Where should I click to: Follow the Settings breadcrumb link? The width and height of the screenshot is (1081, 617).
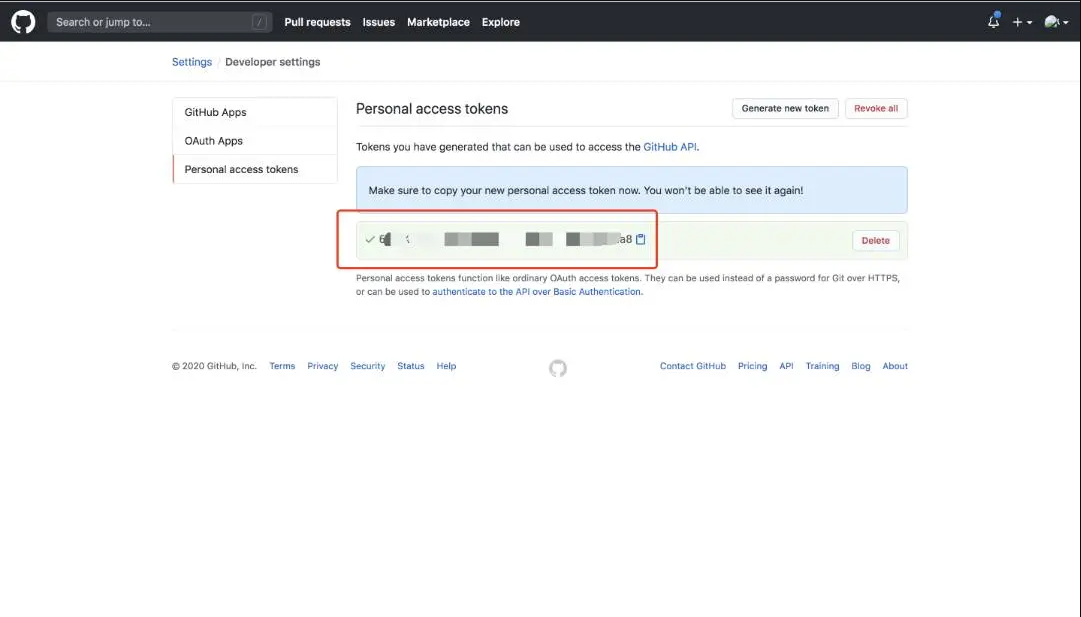coord(192,62)
